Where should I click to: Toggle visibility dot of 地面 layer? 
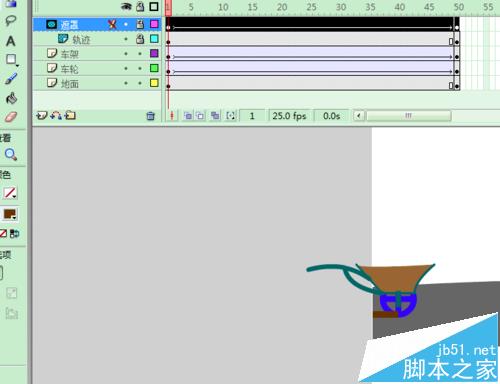tap(126, 83)
